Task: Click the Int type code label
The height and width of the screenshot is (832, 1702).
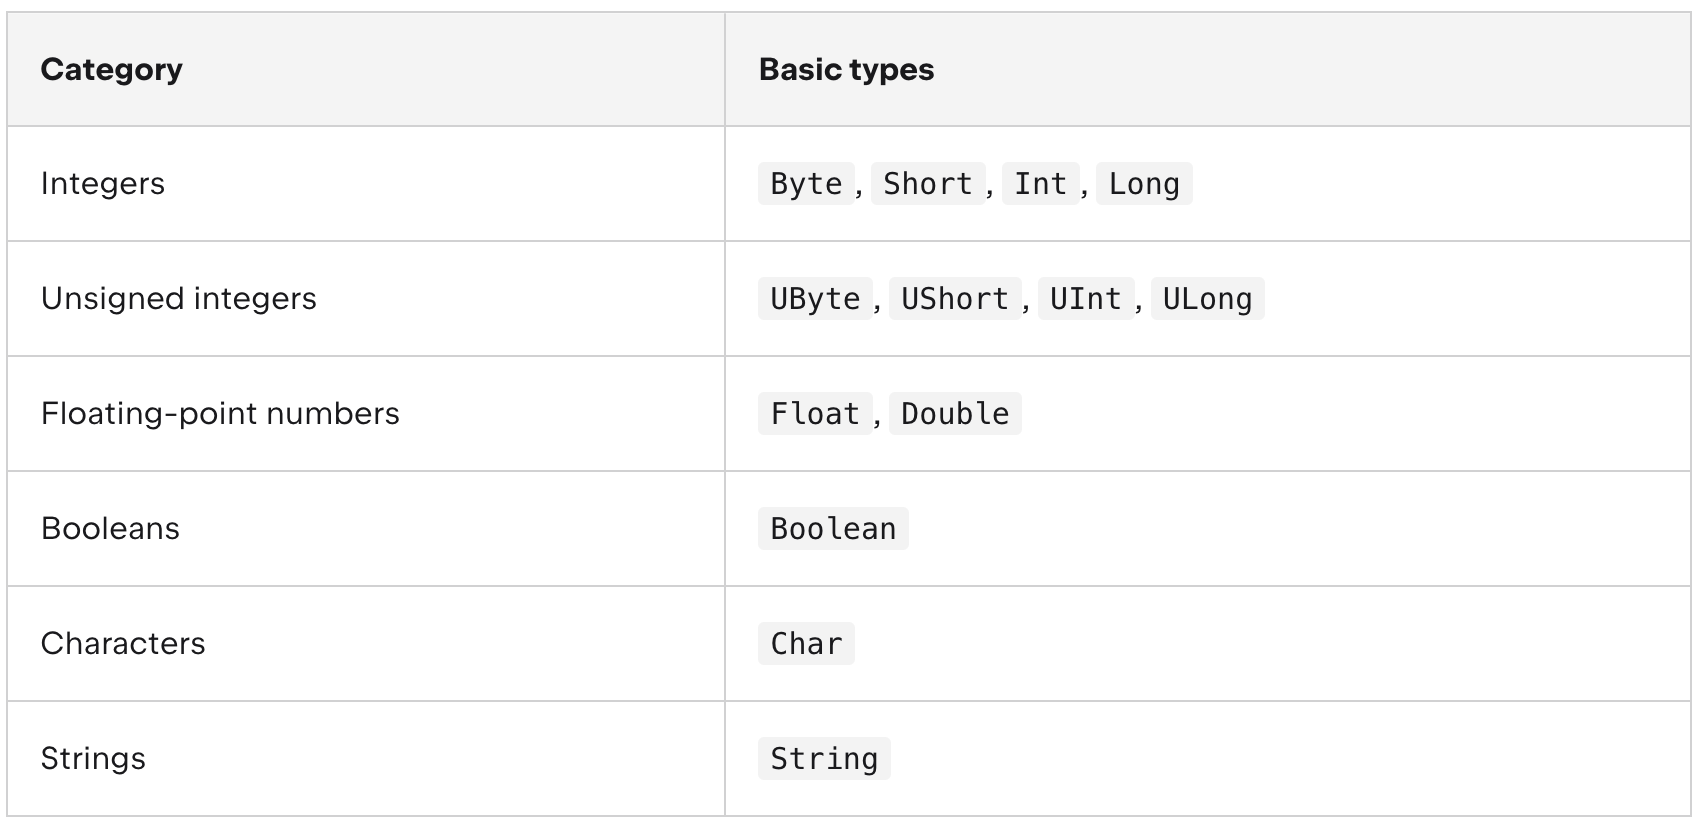Action: tap(1041, 184)
